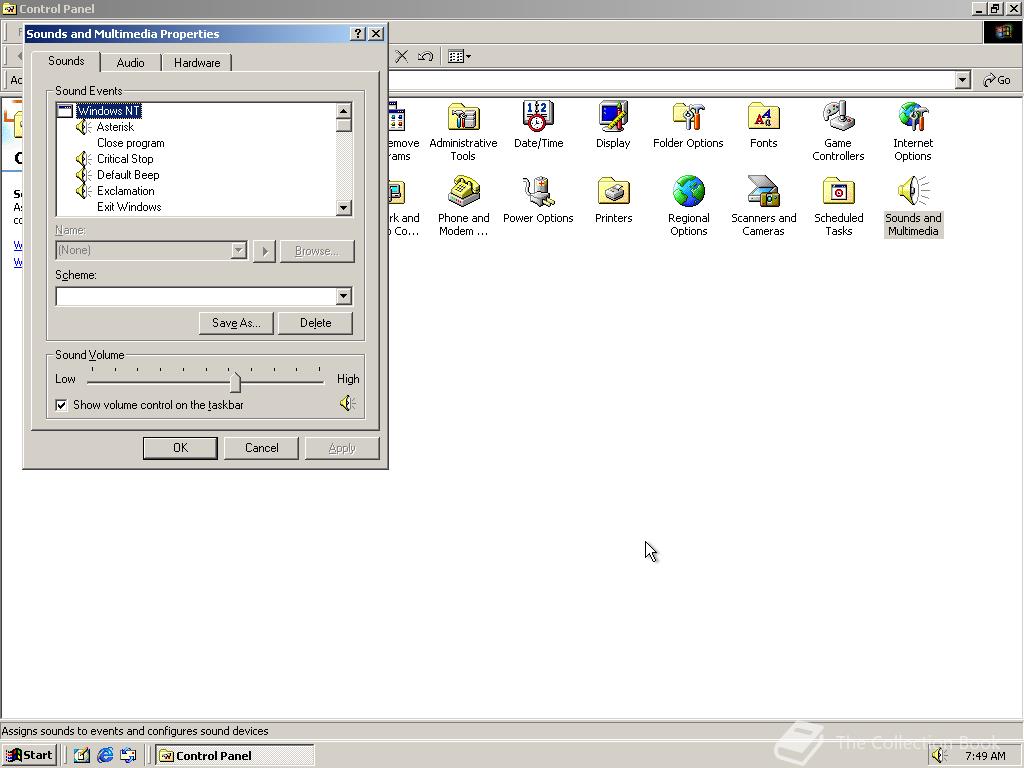Click the Undo toolbar icon
1024x768 pixels.
425,56
